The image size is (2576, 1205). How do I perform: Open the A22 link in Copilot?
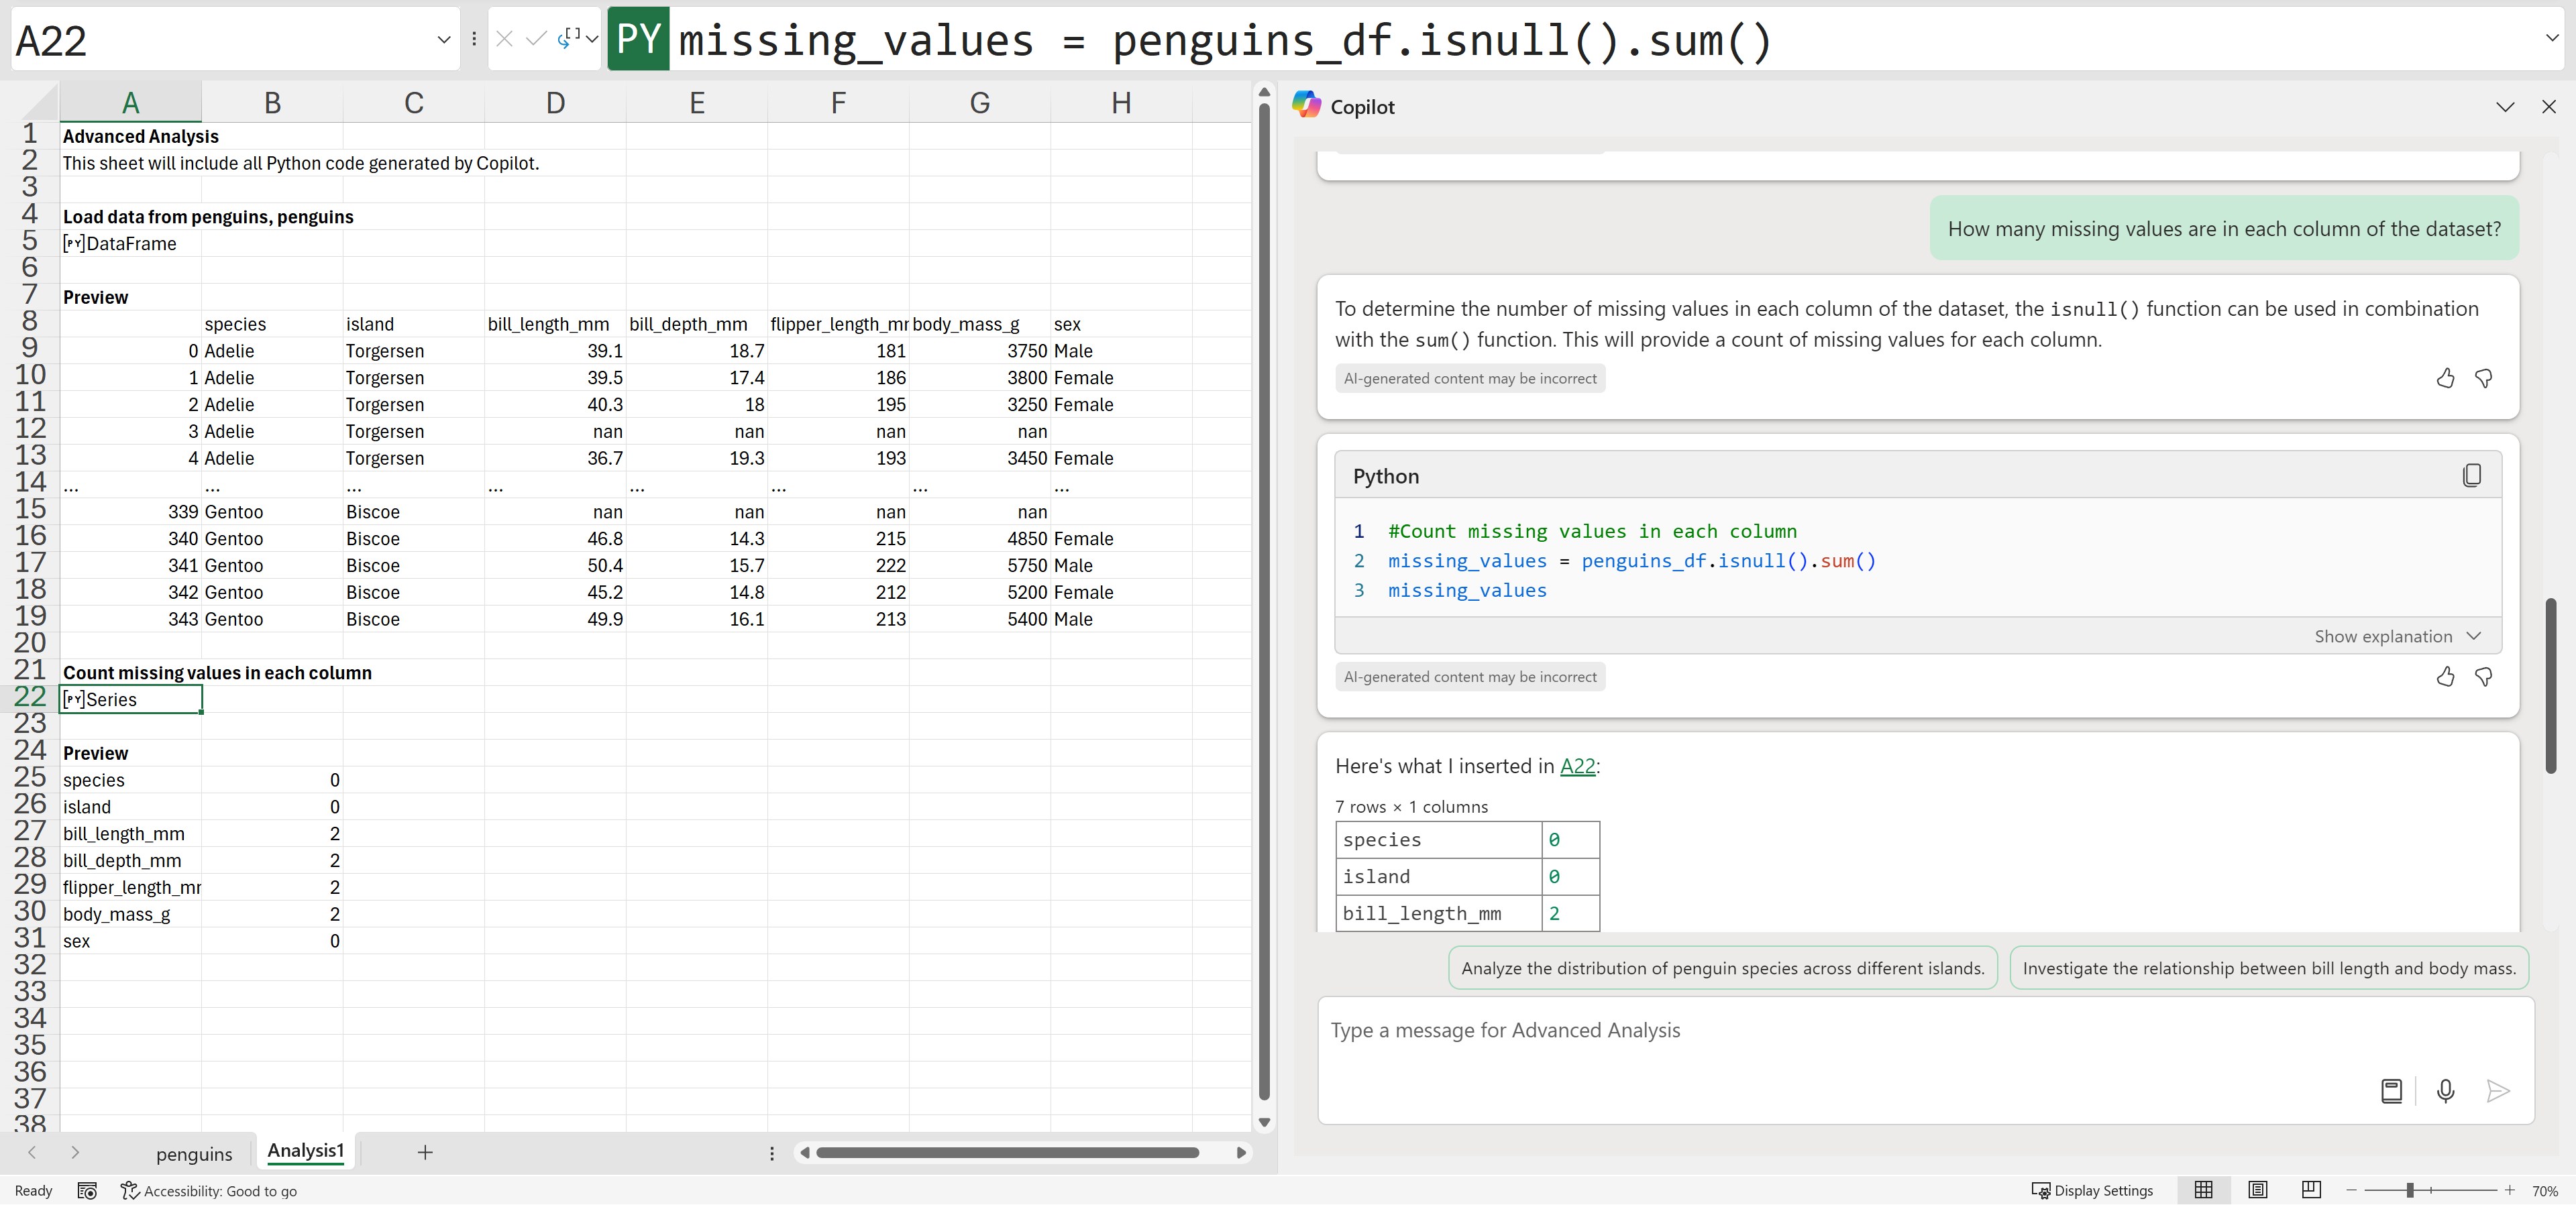(1577, 766)
